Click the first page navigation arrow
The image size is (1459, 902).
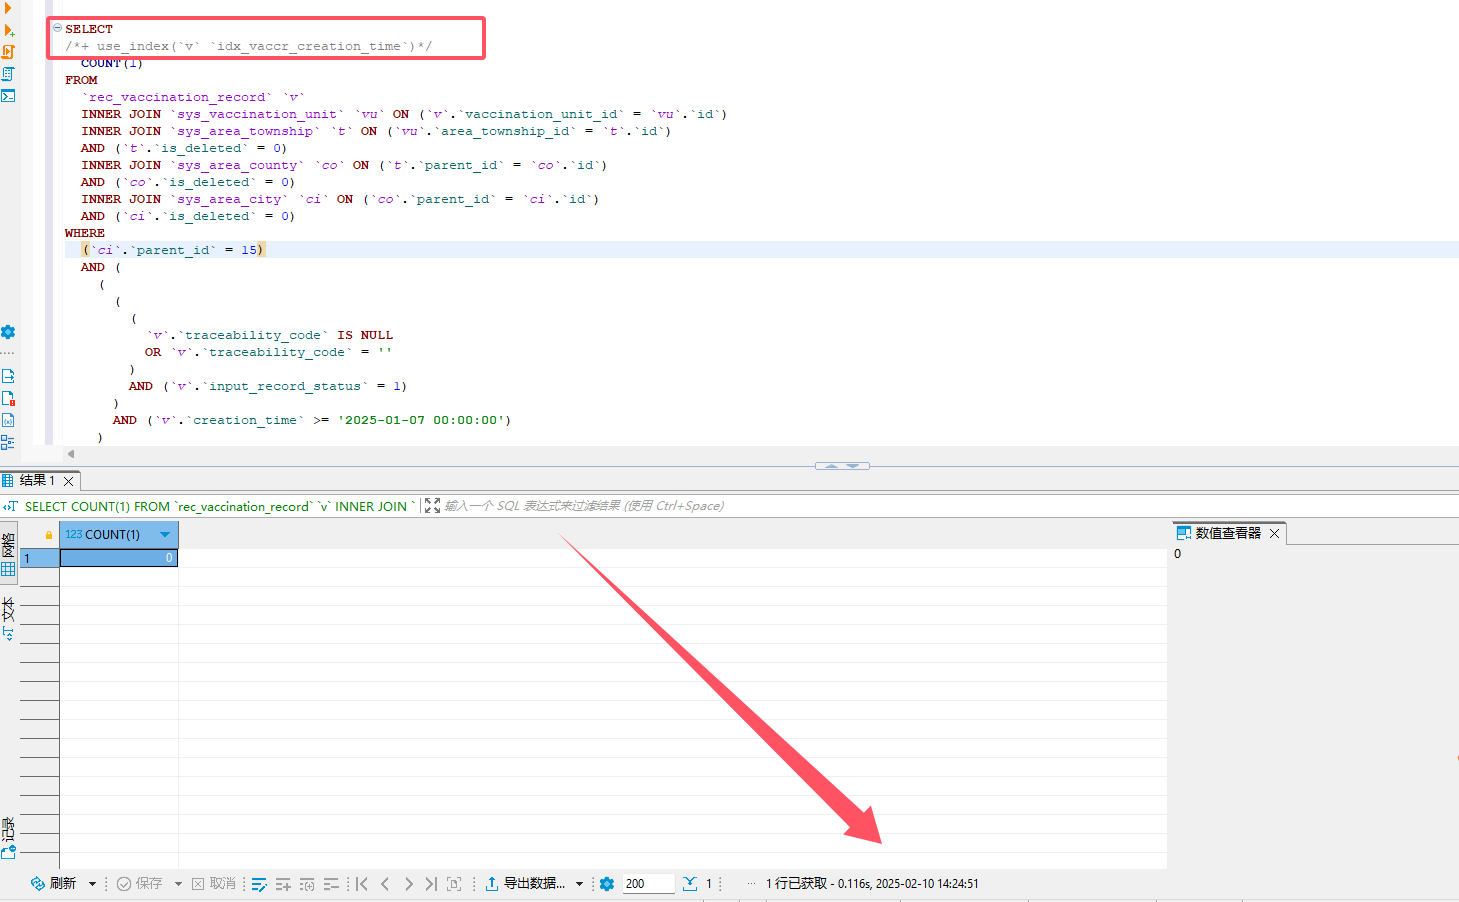click(362, 884)
